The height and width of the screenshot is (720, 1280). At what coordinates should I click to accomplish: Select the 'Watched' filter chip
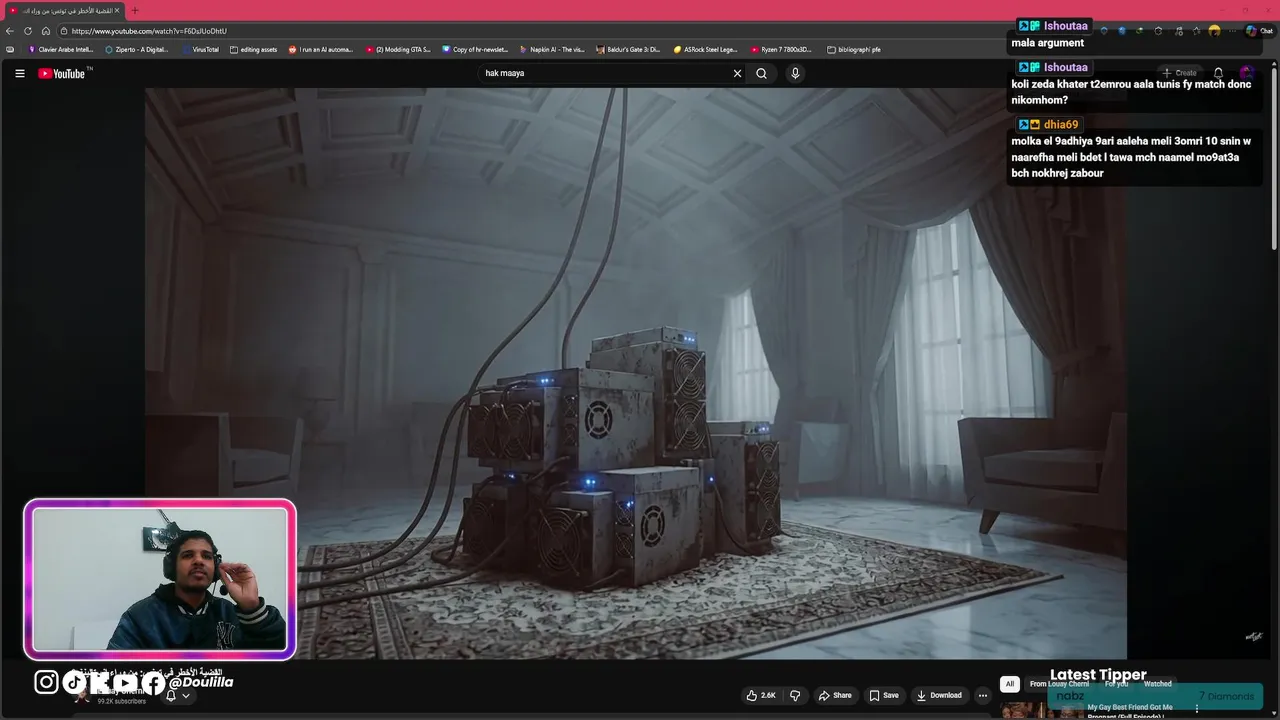click(1157, 684)
